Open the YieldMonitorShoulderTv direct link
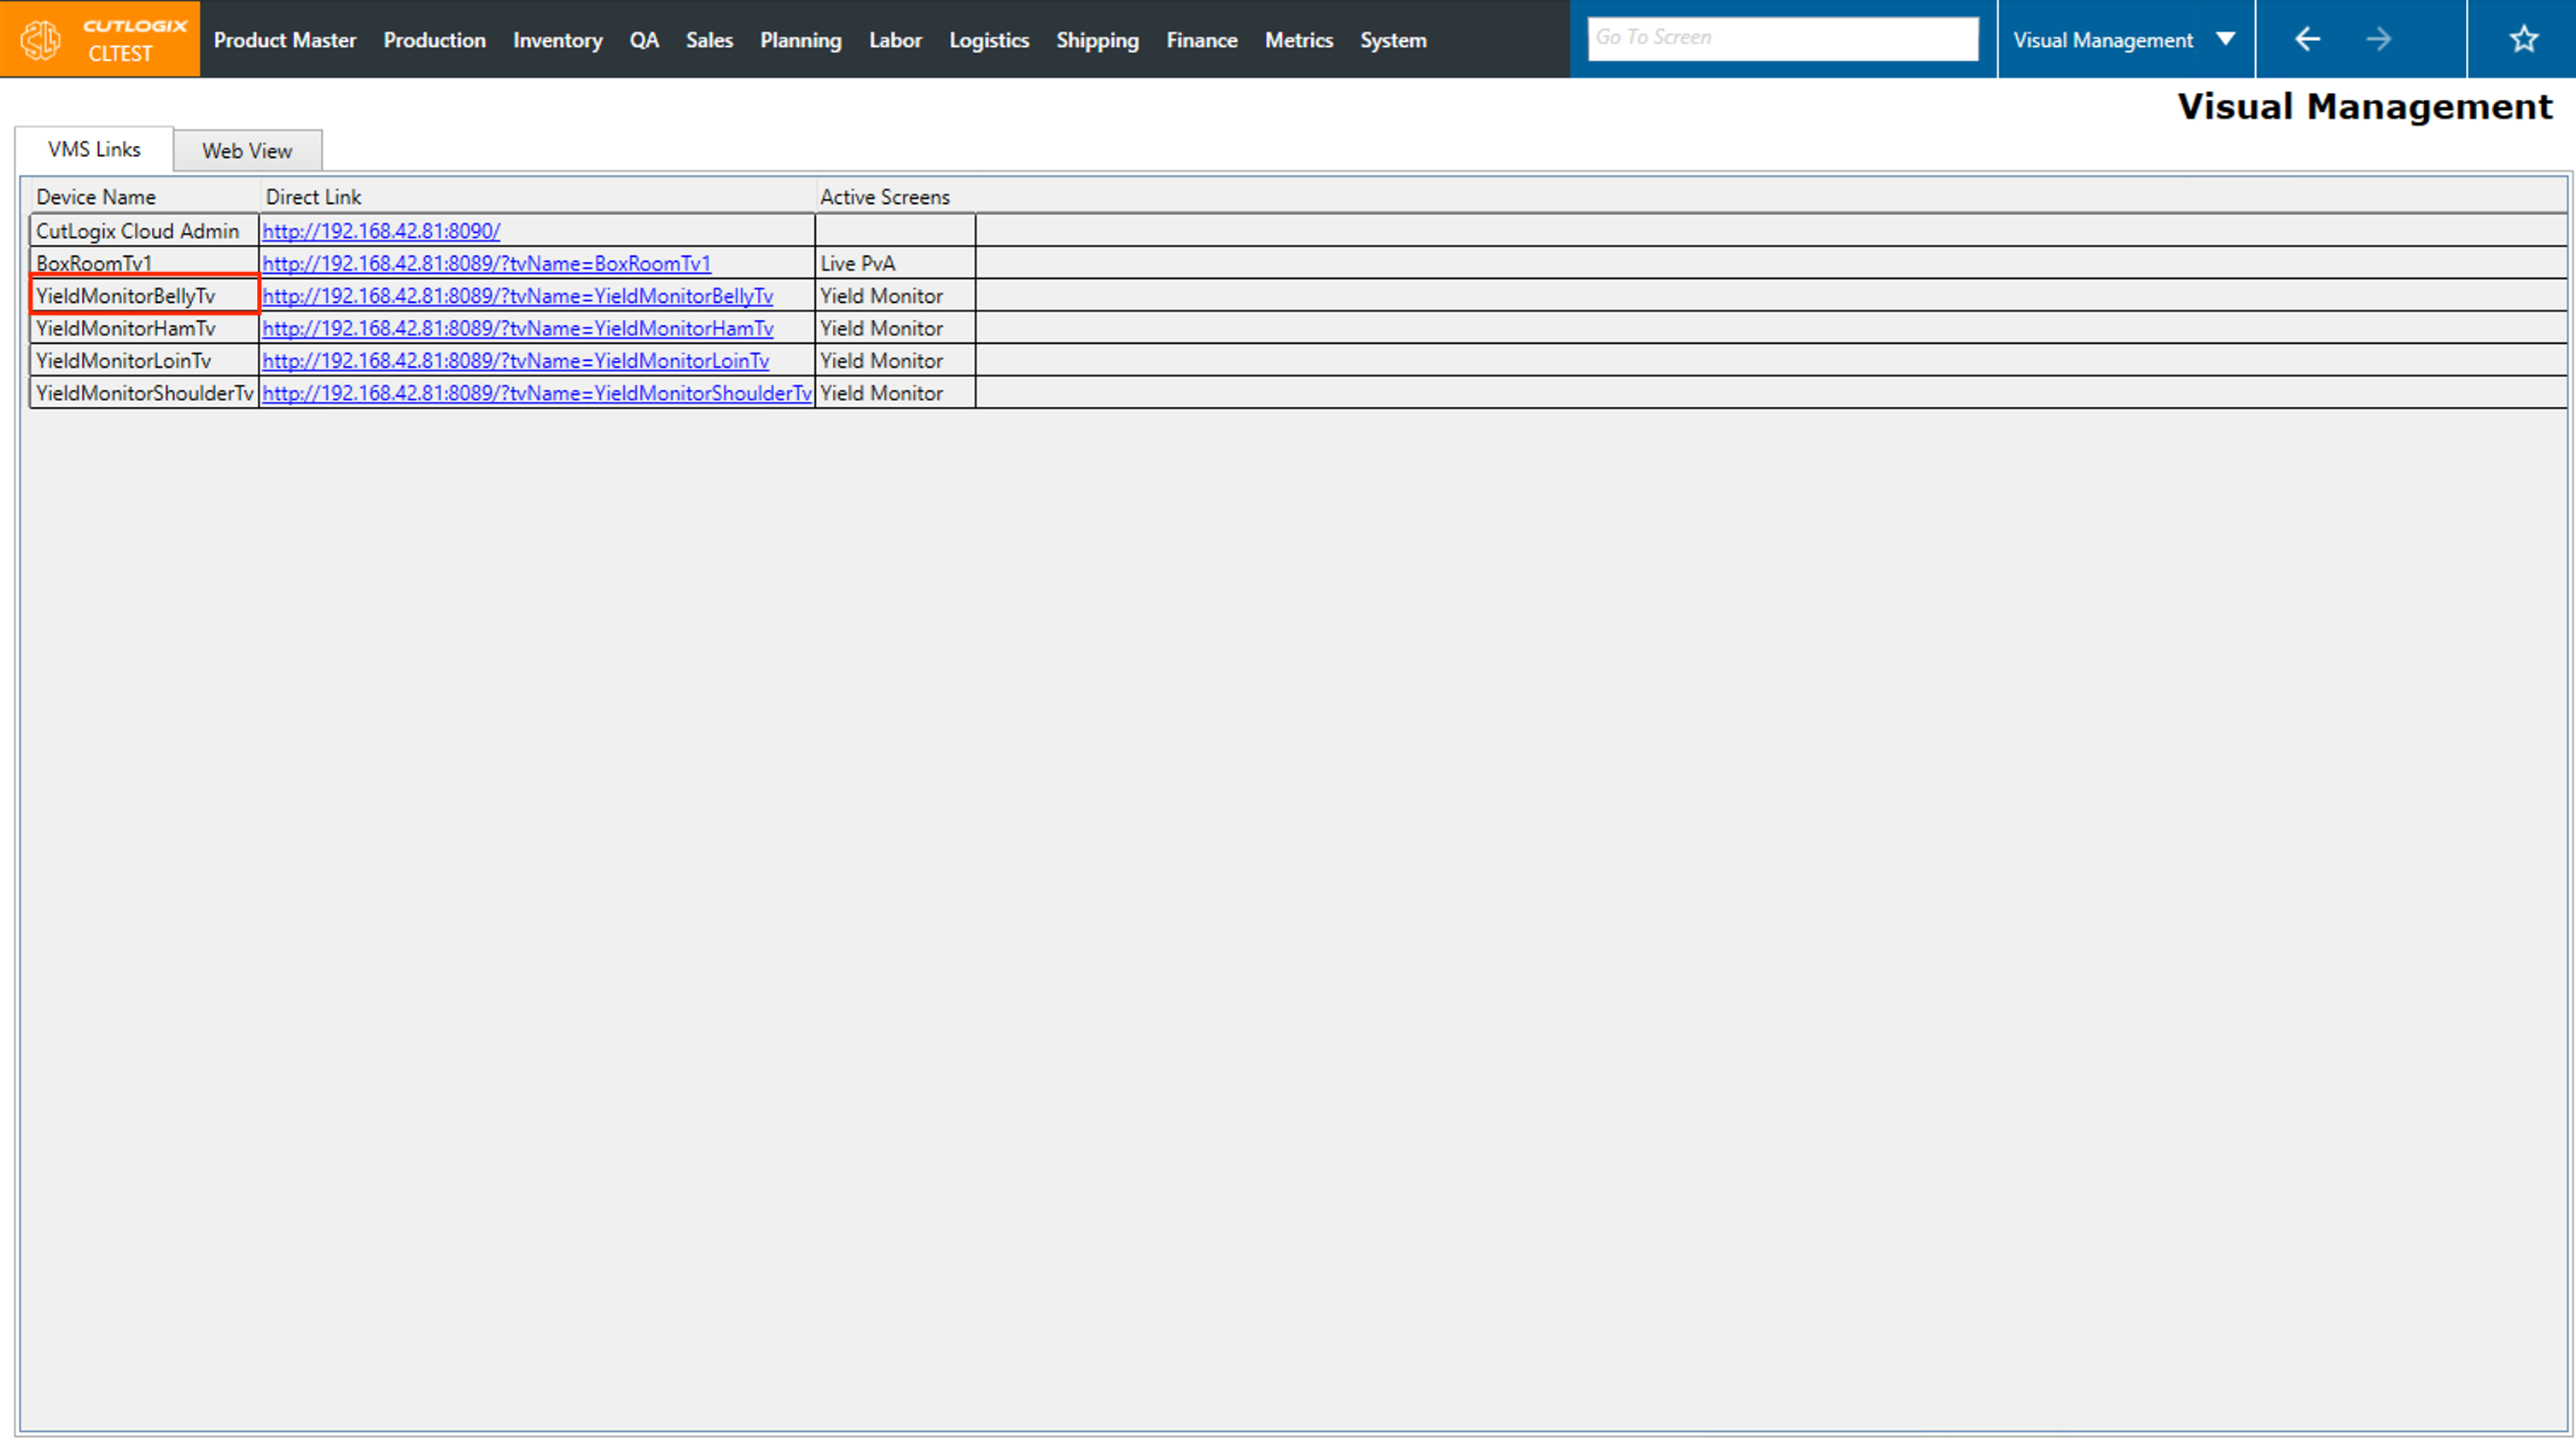The image size is (2576, 1442). [536, 393]
